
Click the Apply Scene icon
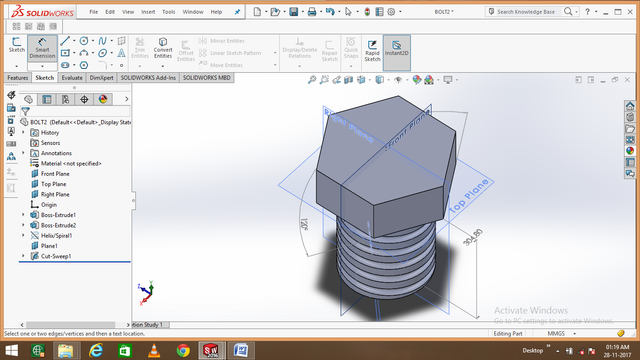[x=429, y=80]
